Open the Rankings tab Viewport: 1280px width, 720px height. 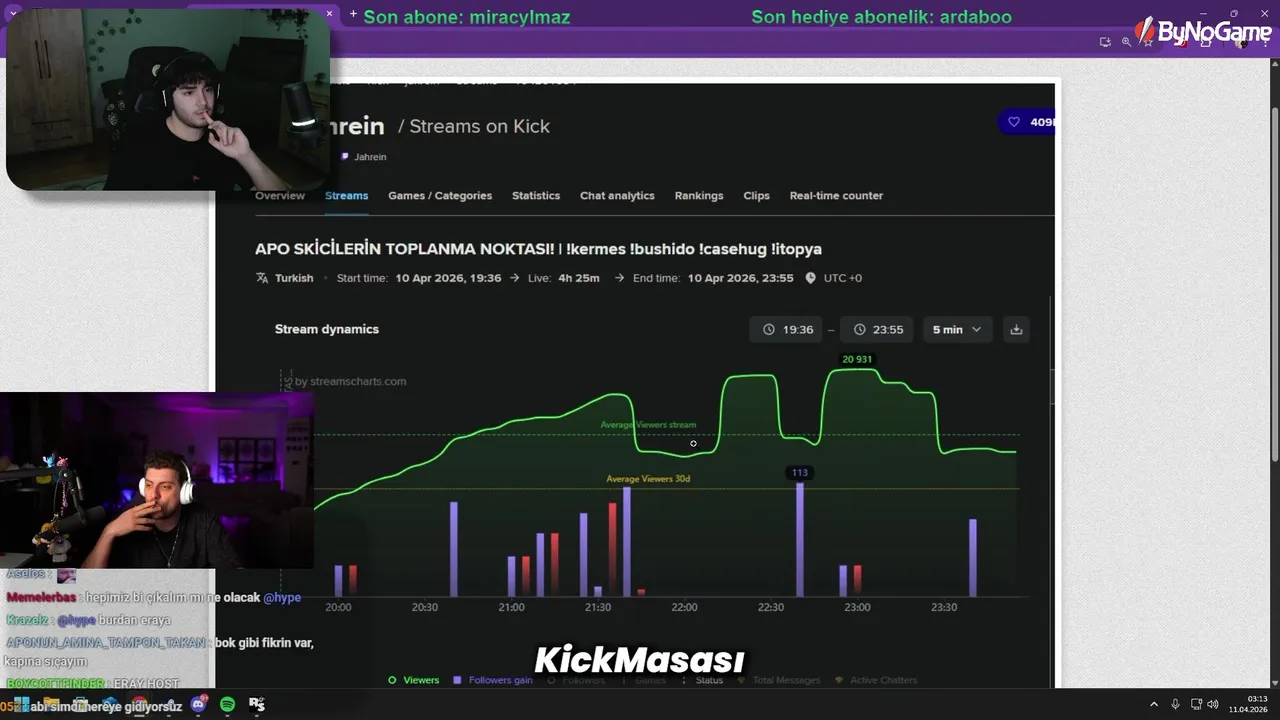click(x=699, y=195)
